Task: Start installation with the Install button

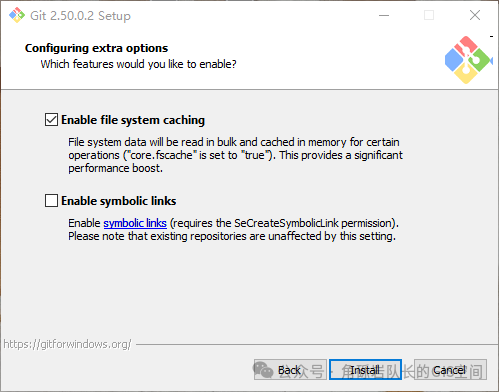Action: coord(365,370)
